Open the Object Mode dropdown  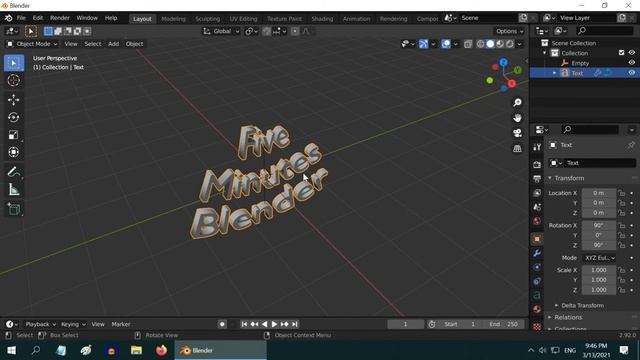32,44
